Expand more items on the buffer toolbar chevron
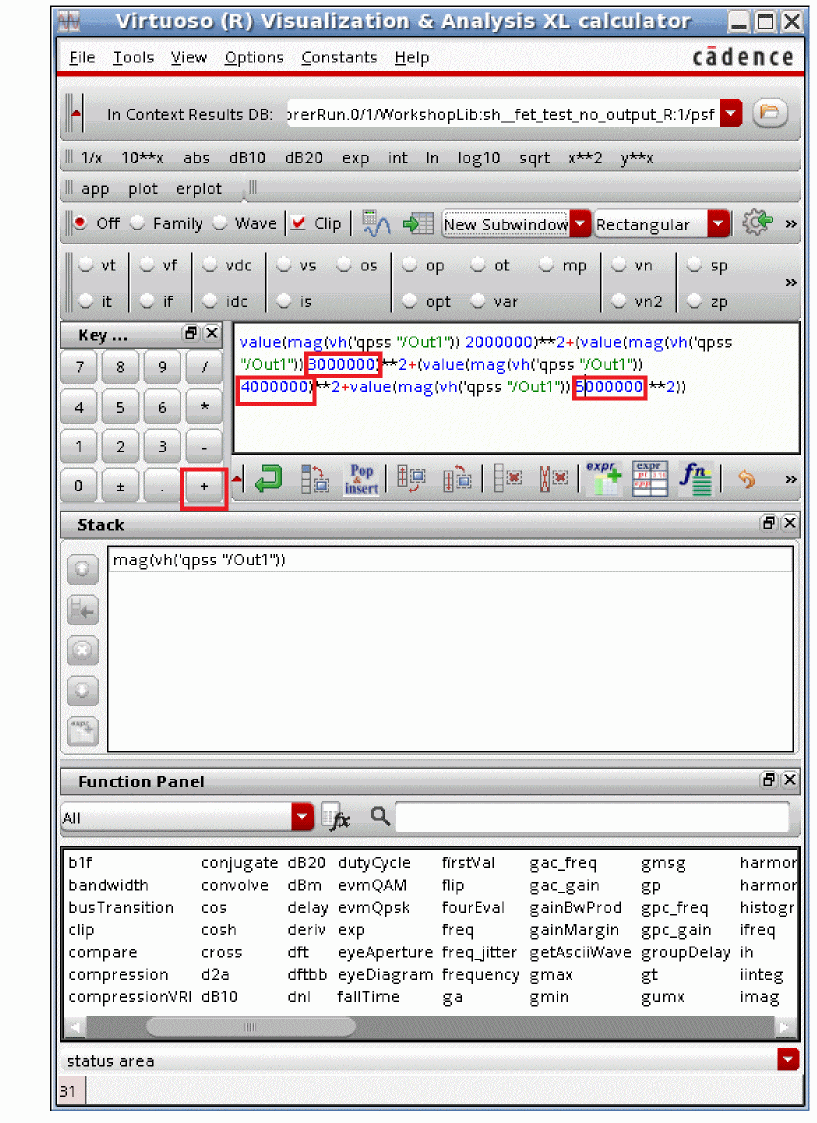Screen dimensions: 817x1123 791,479
